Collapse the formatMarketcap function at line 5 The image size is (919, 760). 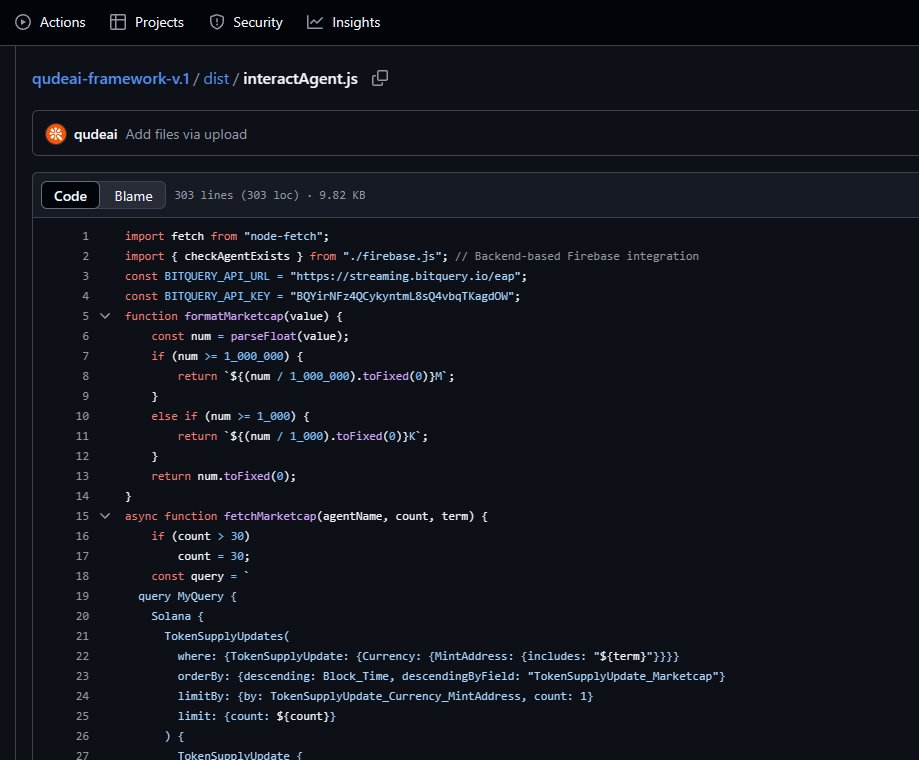click(105, 316)
